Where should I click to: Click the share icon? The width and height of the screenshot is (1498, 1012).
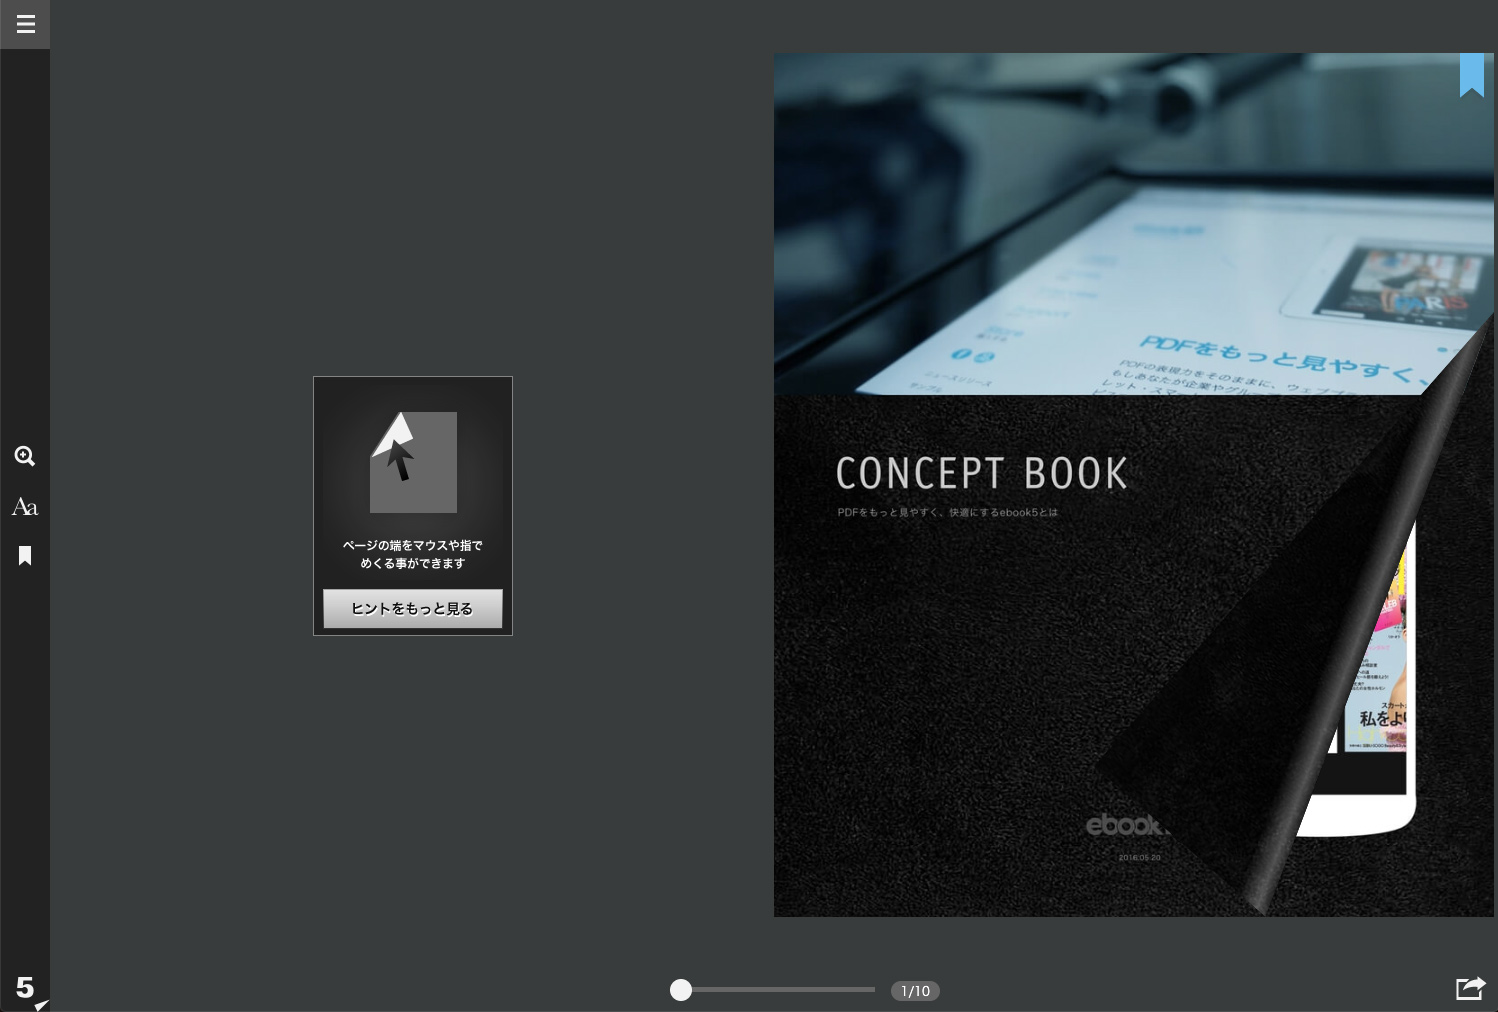tap(1470, 988)
